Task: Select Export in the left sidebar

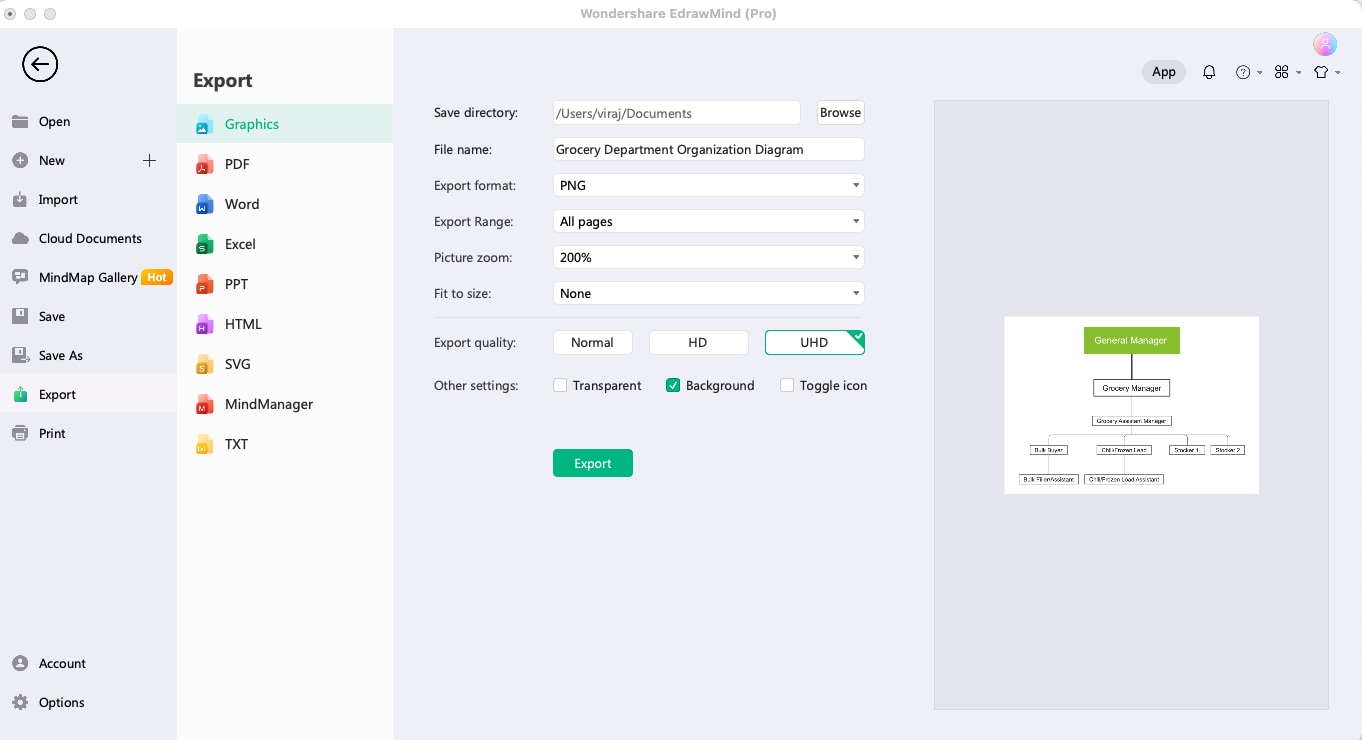Action: (x=88, y=394)
